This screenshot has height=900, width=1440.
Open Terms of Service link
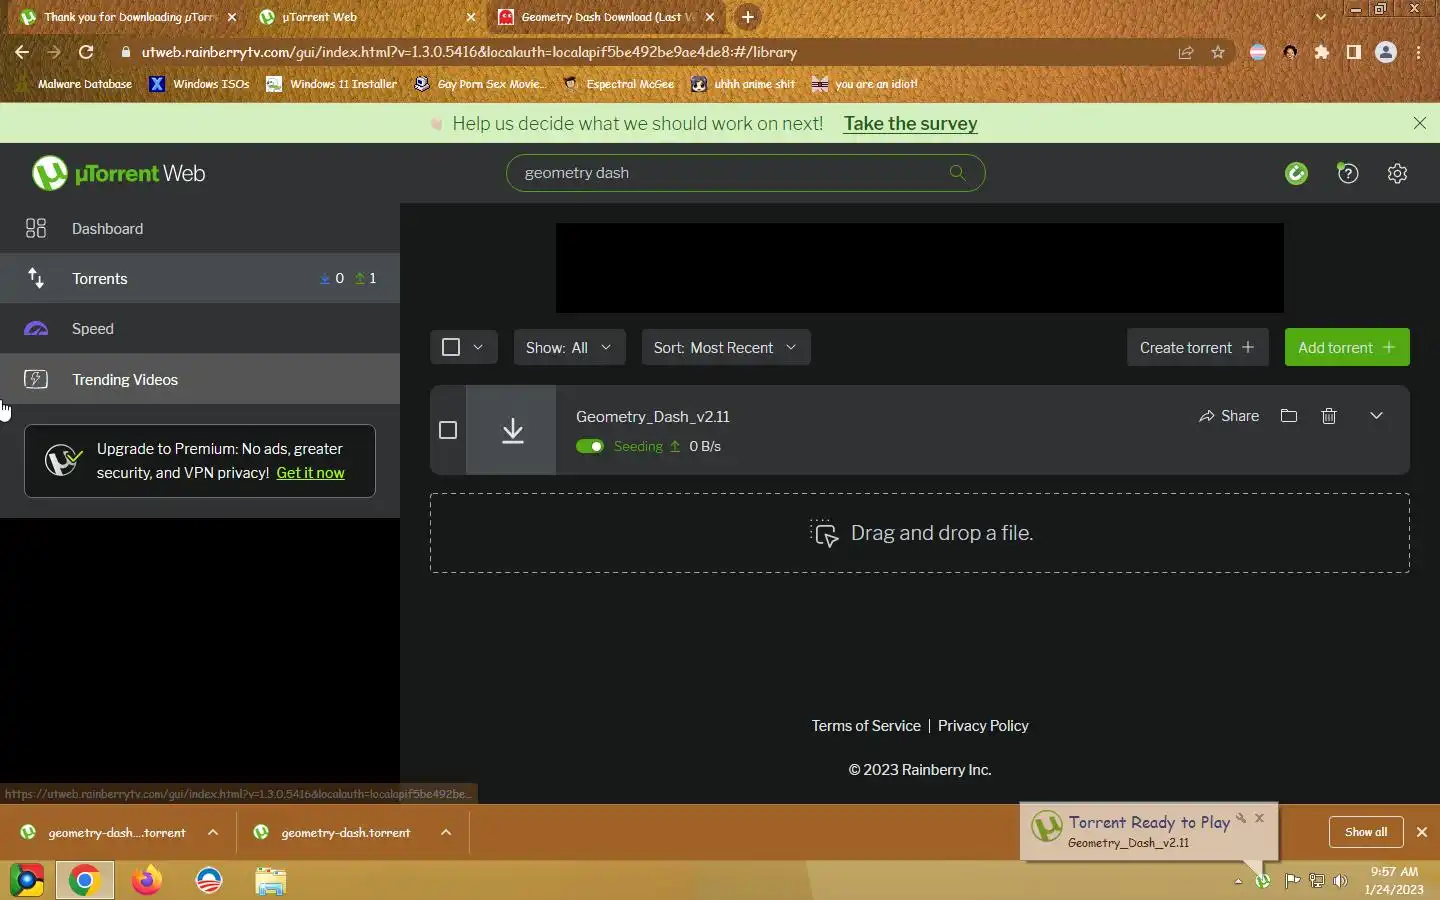(866, 726)
